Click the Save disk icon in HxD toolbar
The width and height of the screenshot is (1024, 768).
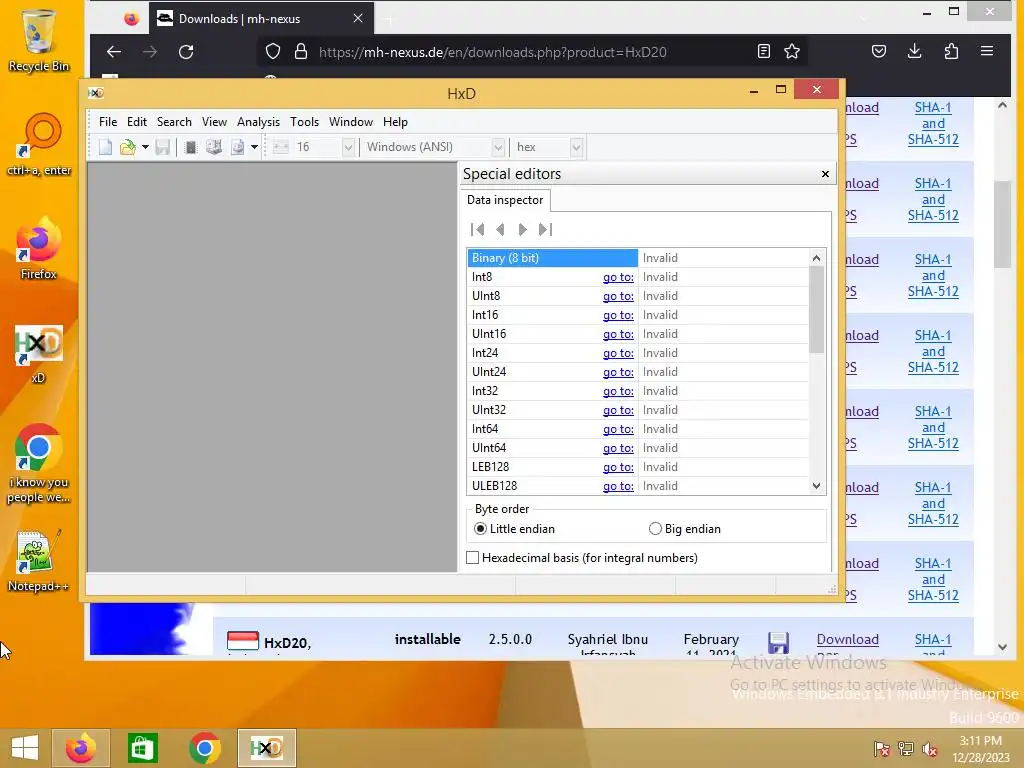tap(163, 147)
